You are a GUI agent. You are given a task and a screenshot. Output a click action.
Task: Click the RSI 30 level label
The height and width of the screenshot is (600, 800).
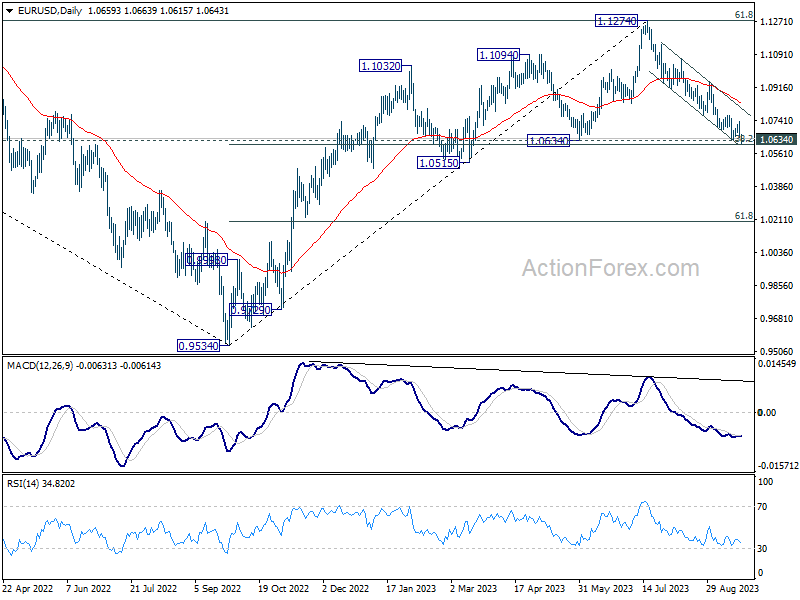point(762,548)
